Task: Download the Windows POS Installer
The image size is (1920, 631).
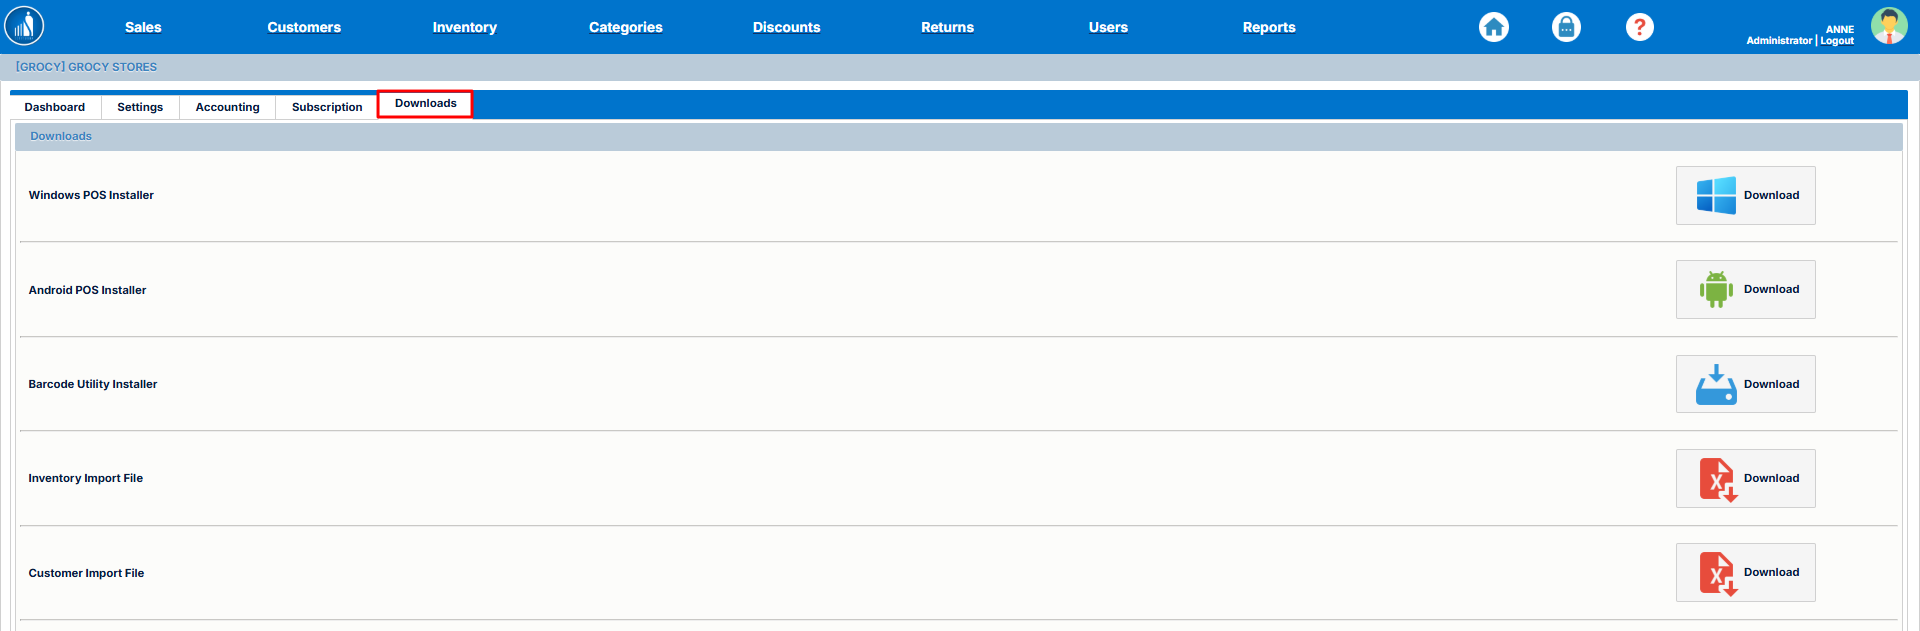Action: [1745, 195]
